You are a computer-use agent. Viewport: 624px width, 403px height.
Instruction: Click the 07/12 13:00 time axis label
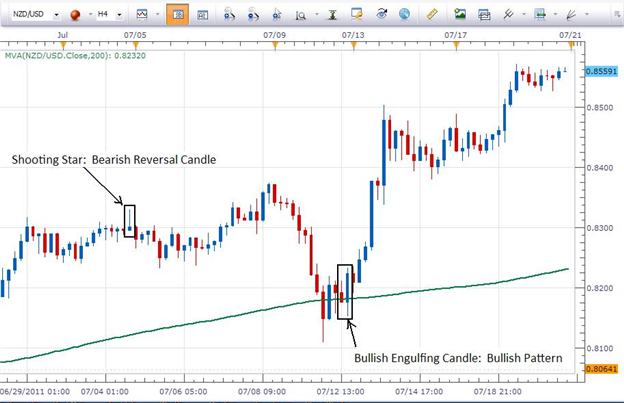[x=340, y=391]
